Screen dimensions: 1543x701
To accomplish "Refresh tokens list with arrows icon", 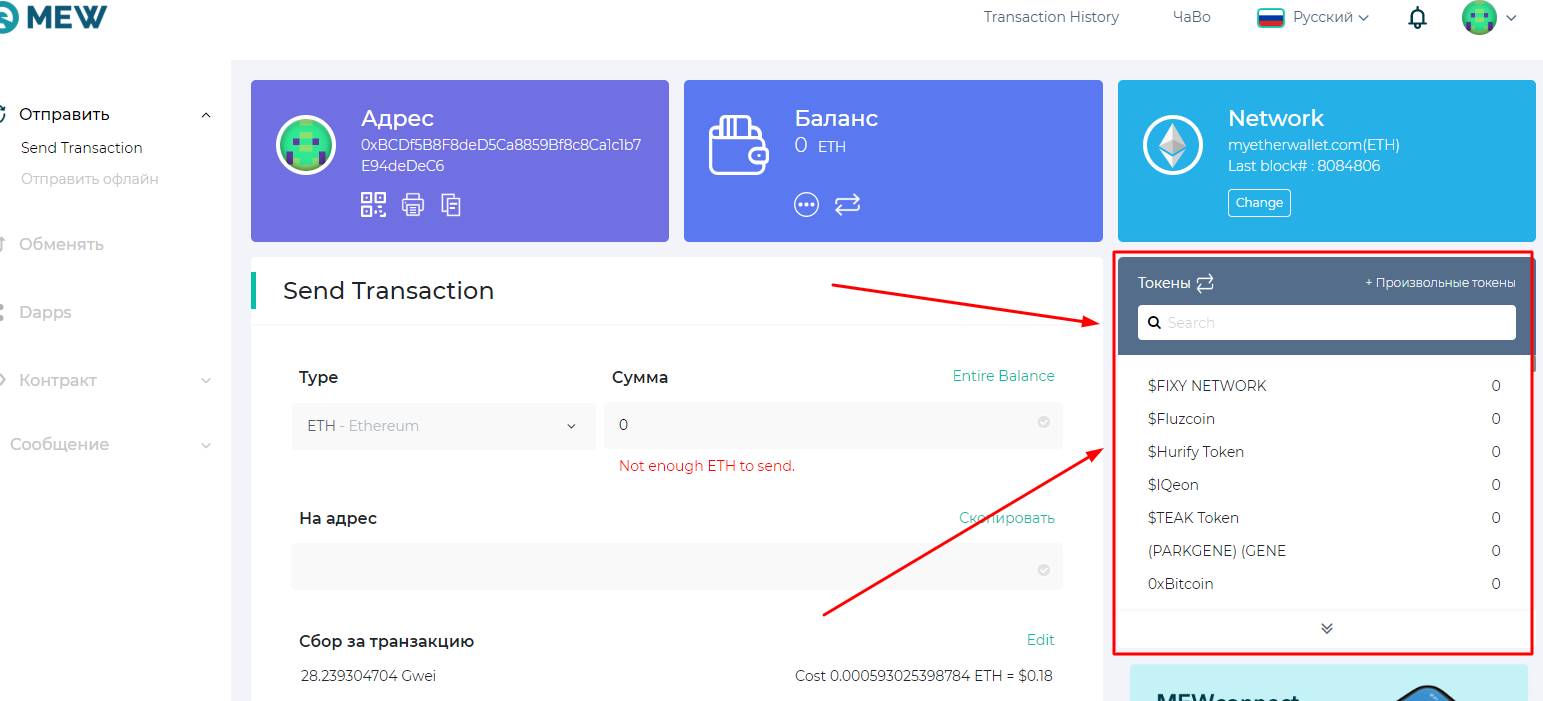I will (1205, 283).
